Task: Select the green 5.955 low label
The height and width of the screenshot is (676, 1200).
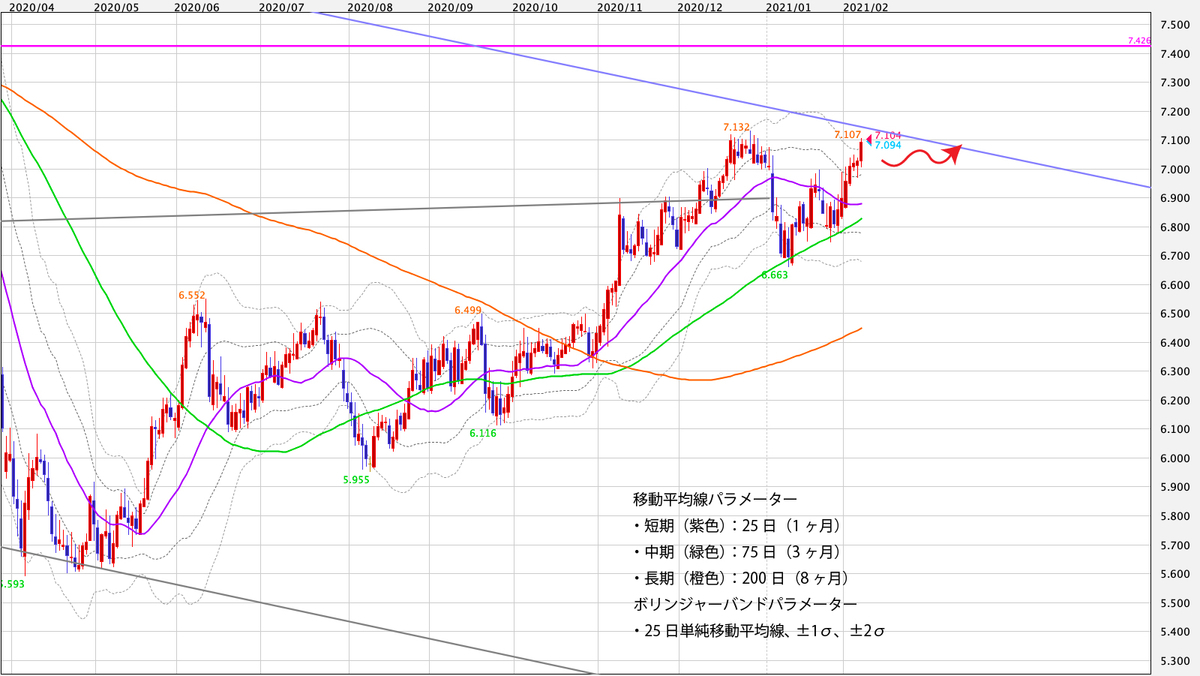Action: (357, 479)
